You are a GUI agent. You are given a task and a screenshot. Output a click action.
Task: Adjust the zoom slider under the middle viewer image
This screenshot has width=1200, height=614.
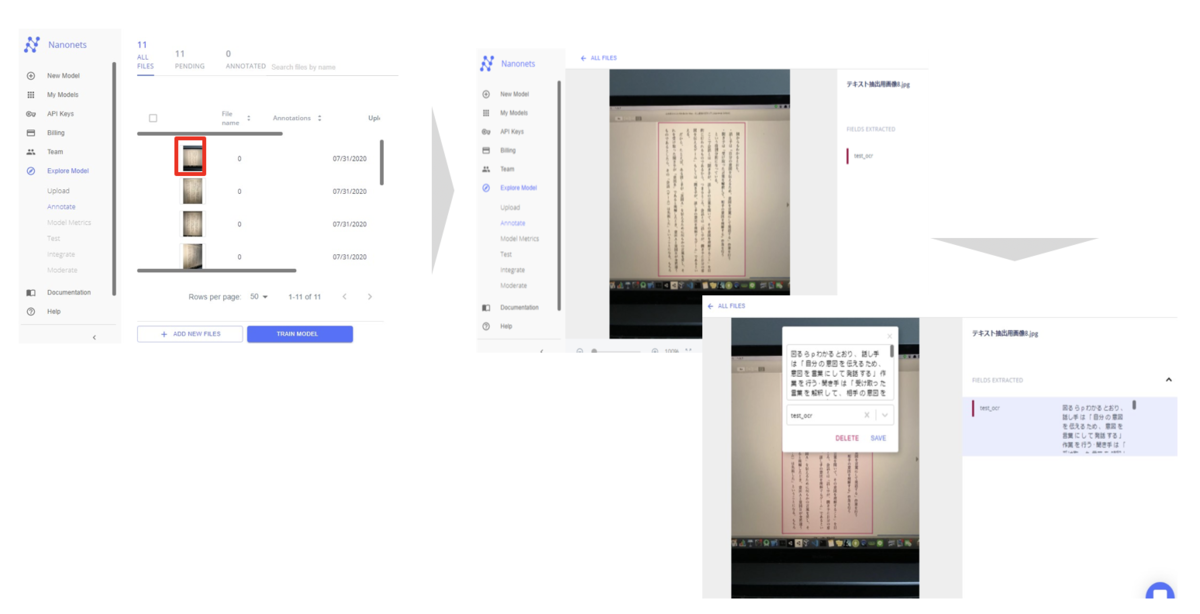pos(618,351)
